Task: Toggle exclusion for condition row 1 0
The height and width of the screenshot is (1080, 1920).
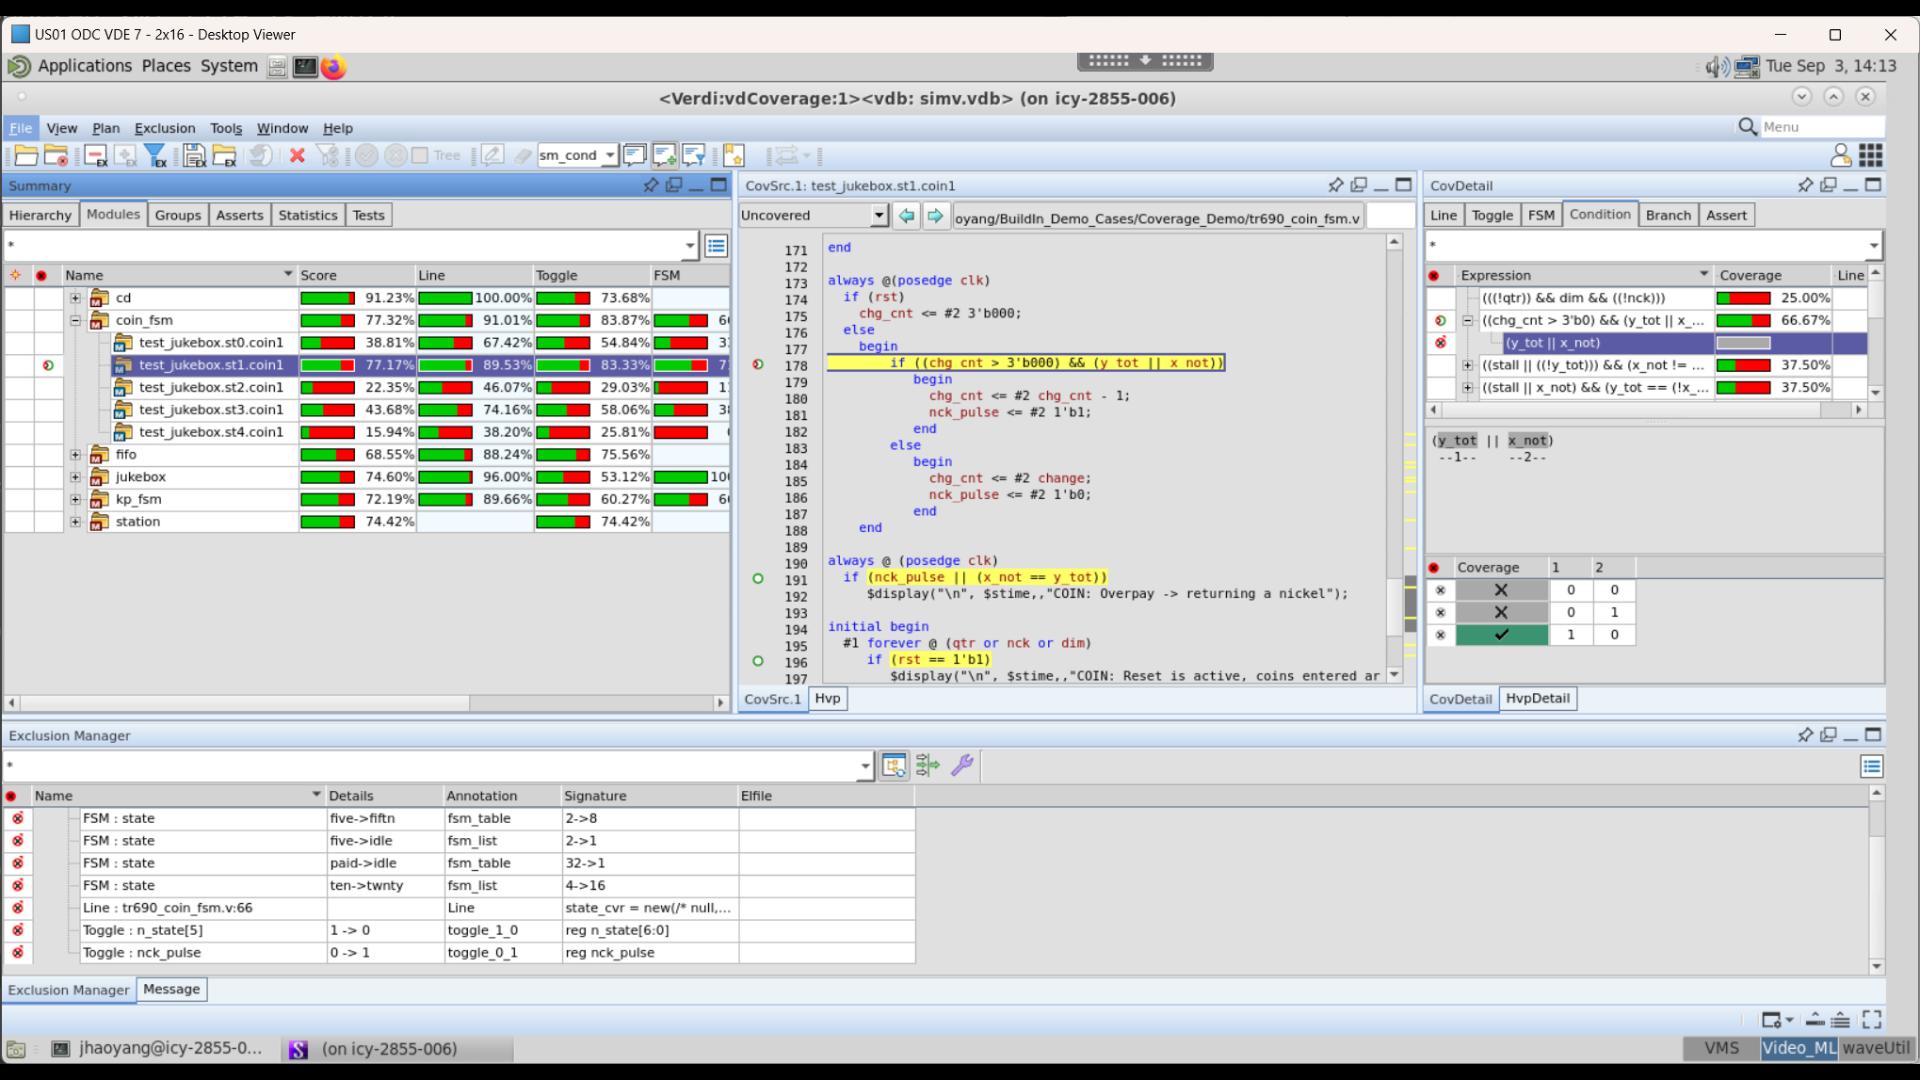Action: click(x=1440, y=635)
